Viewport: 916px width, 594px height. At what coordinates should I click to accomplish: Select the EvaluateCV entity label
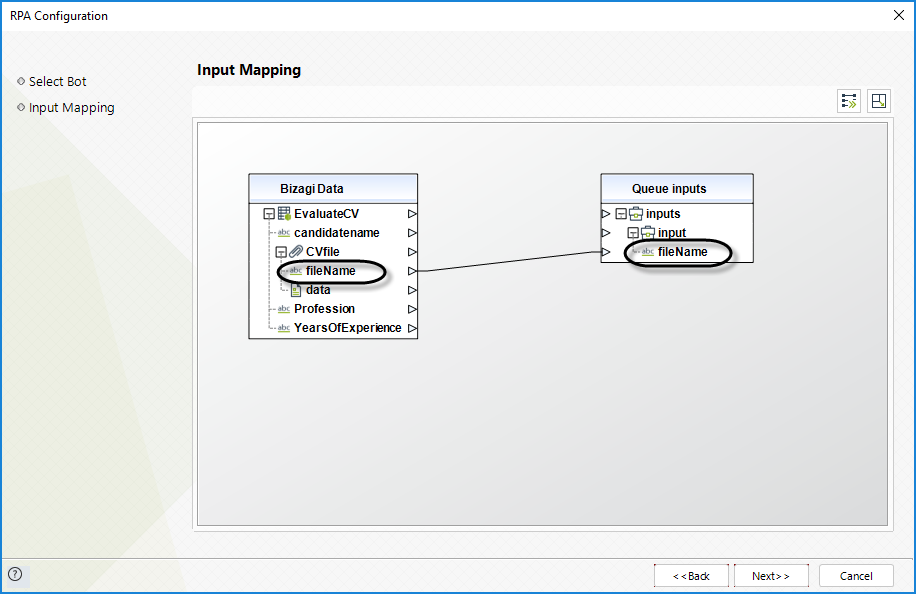(x=326, y=214)
